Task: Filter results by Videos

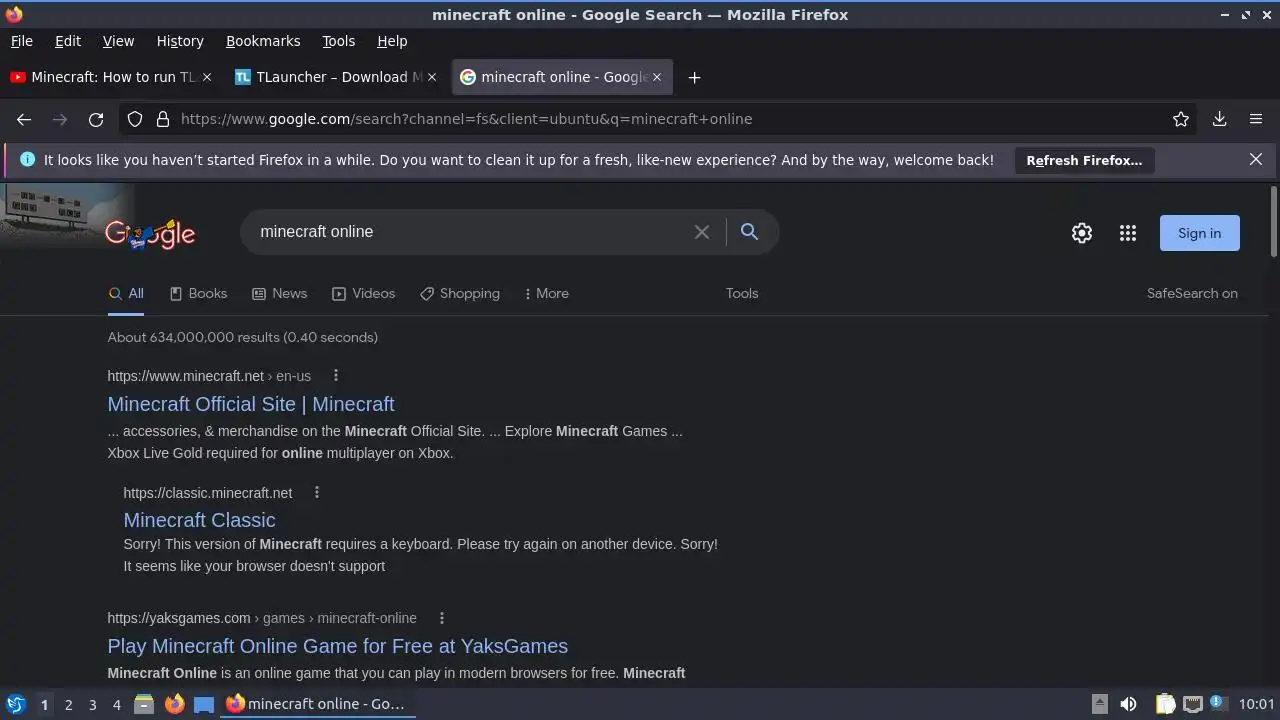Action: pyautogui.click(x=363, y=293)
